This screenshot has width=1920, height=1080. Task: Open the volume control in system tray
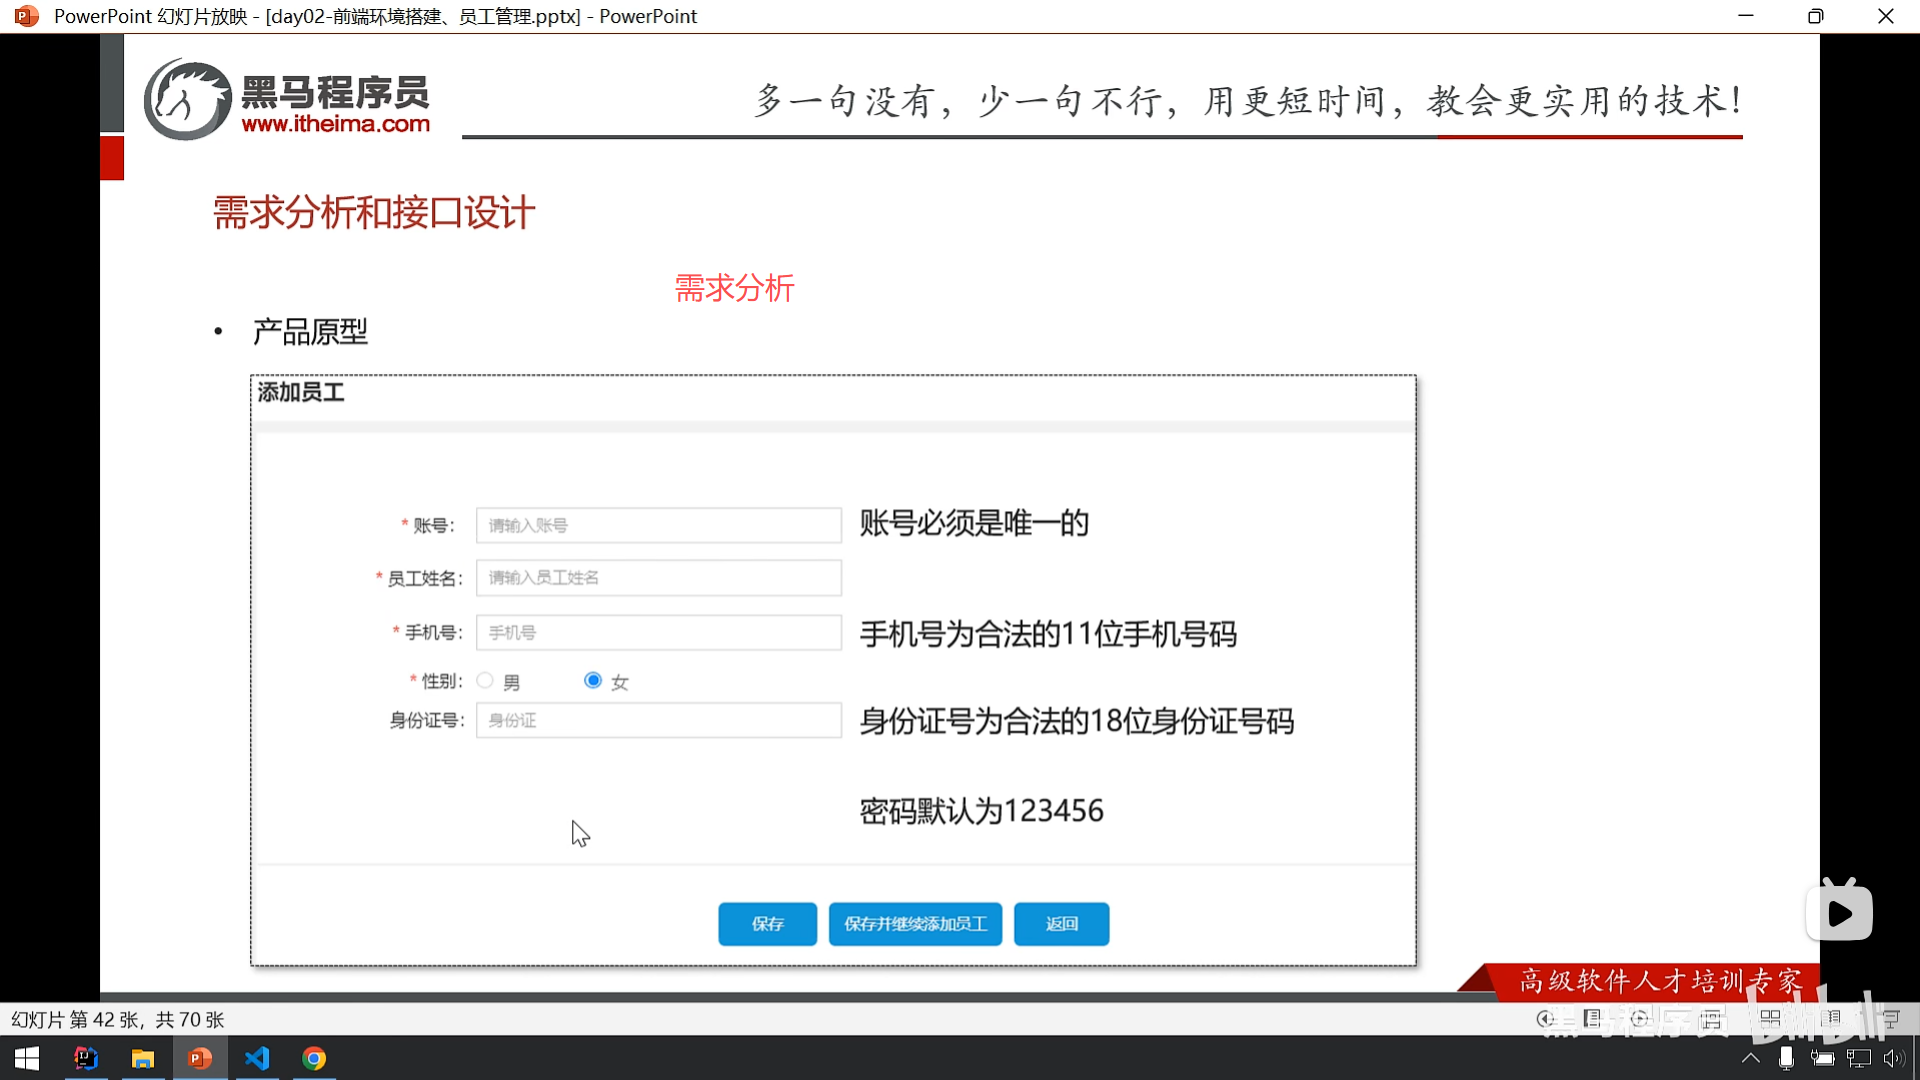1893,1058
